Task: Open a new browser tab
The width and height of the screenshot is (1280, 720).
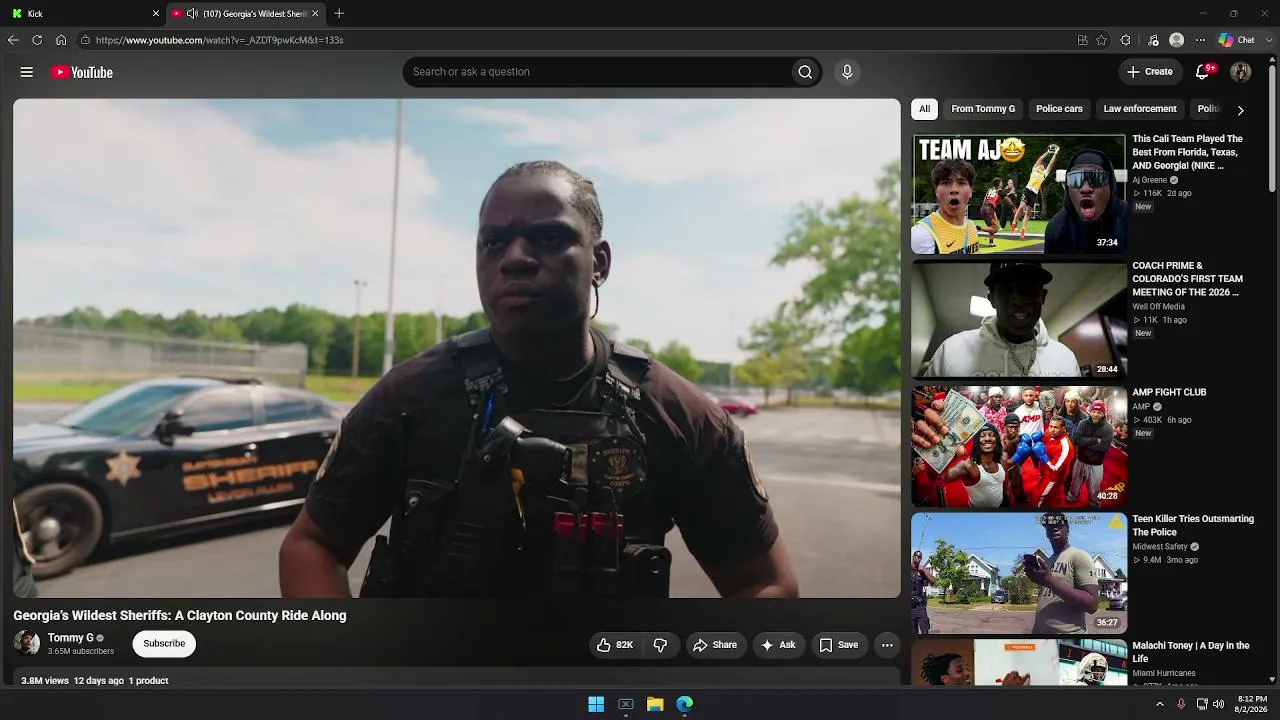Action: pos(339,14)
